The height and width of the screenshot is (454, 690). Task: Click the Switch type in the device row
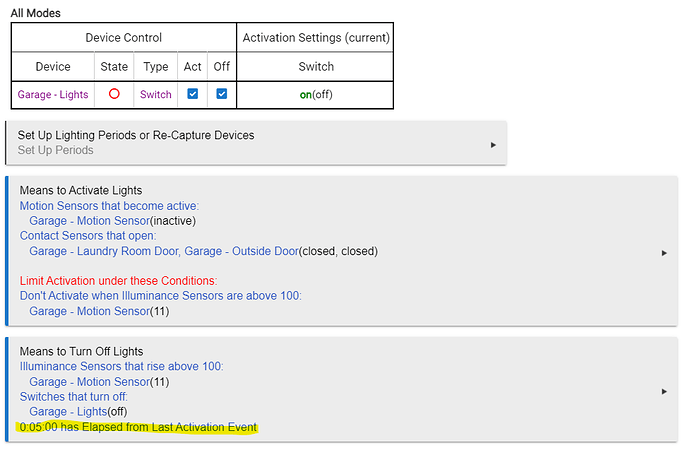[x=155, y=95]
